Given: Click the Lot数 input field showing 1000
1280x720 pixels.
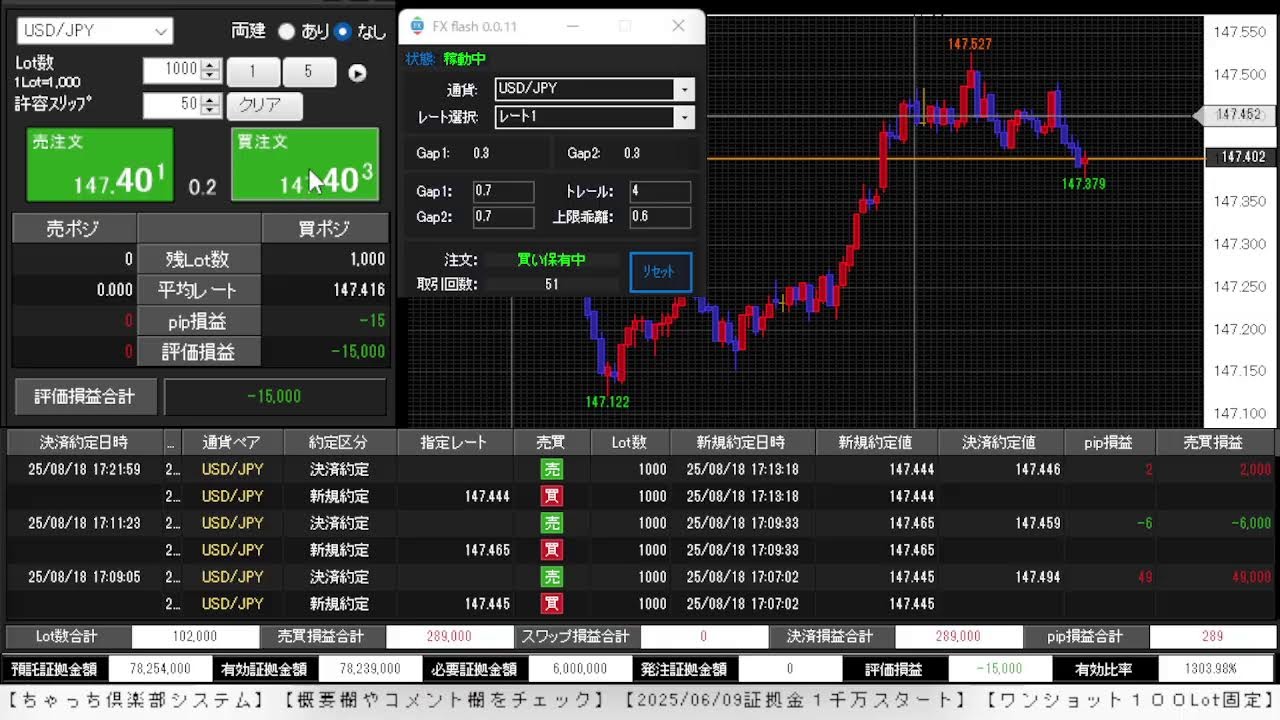Looking at the screenshot, I should (172, 70).
